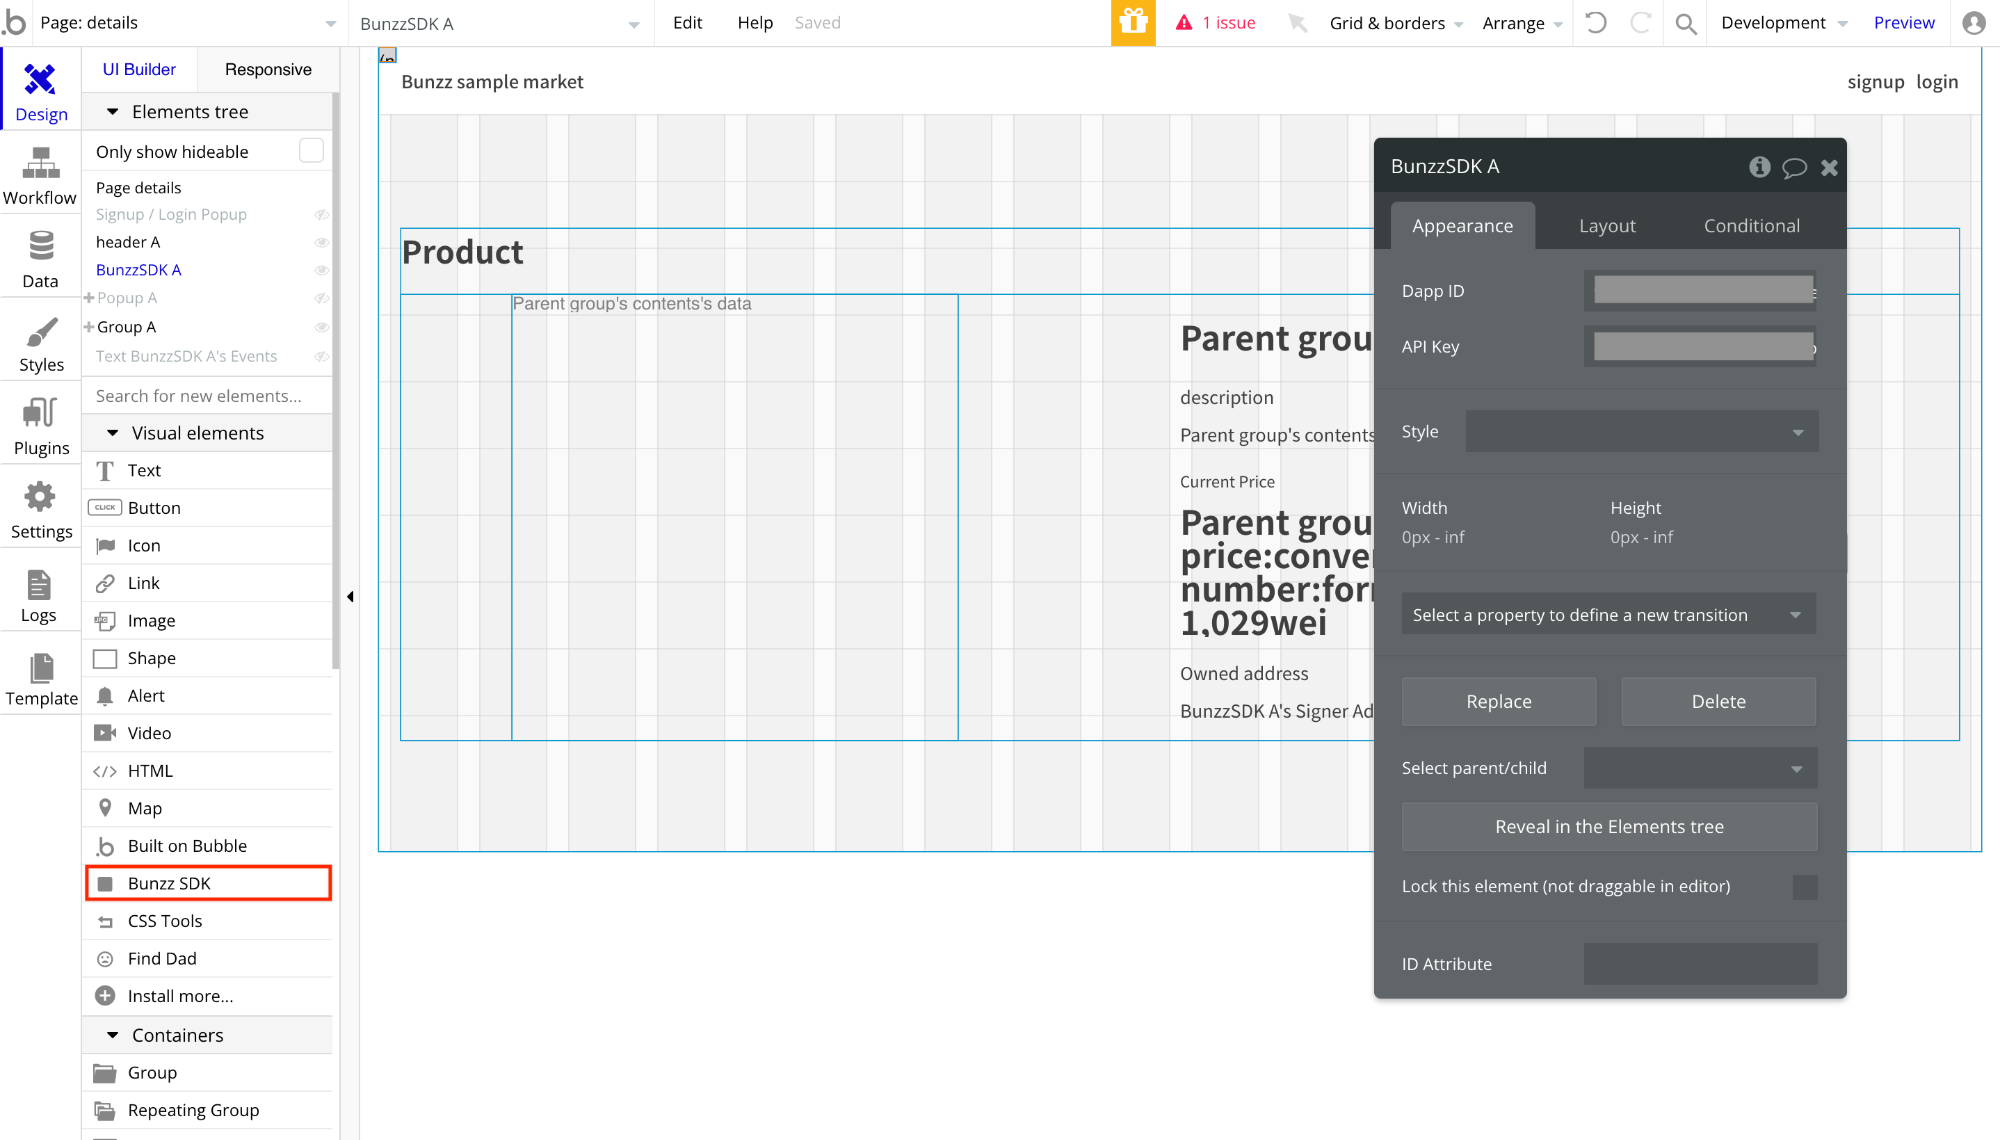Switch to the Responsive tab

pyautogui.click(x=268, y=69)
